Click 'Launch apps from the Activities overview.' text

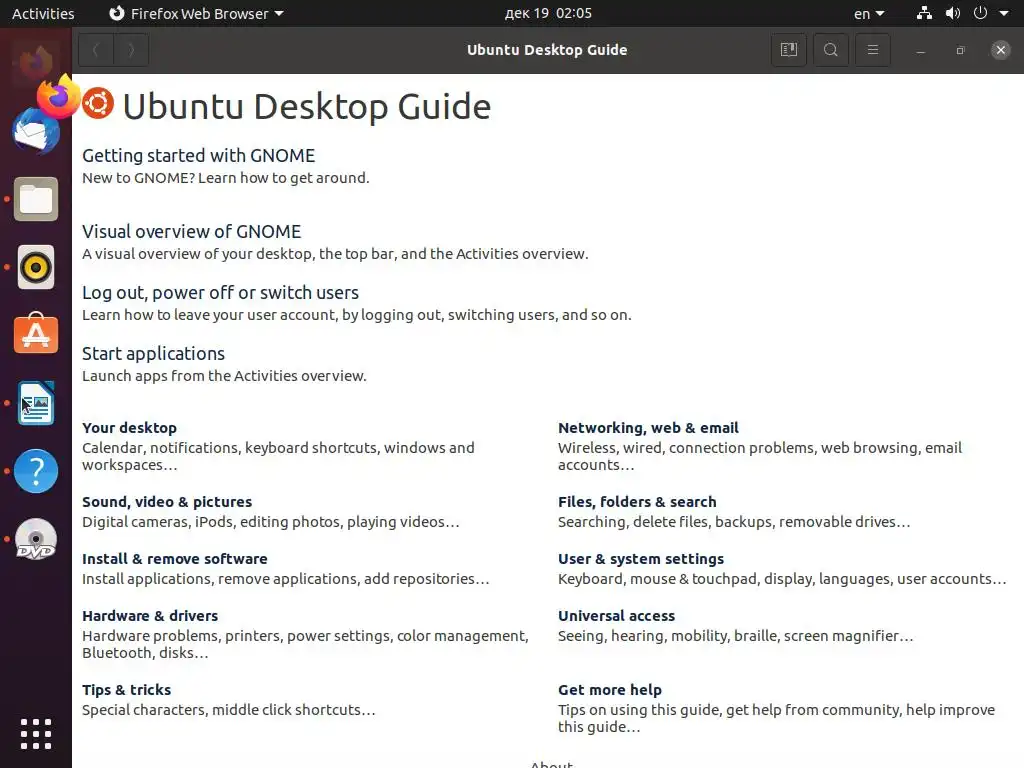224,376
